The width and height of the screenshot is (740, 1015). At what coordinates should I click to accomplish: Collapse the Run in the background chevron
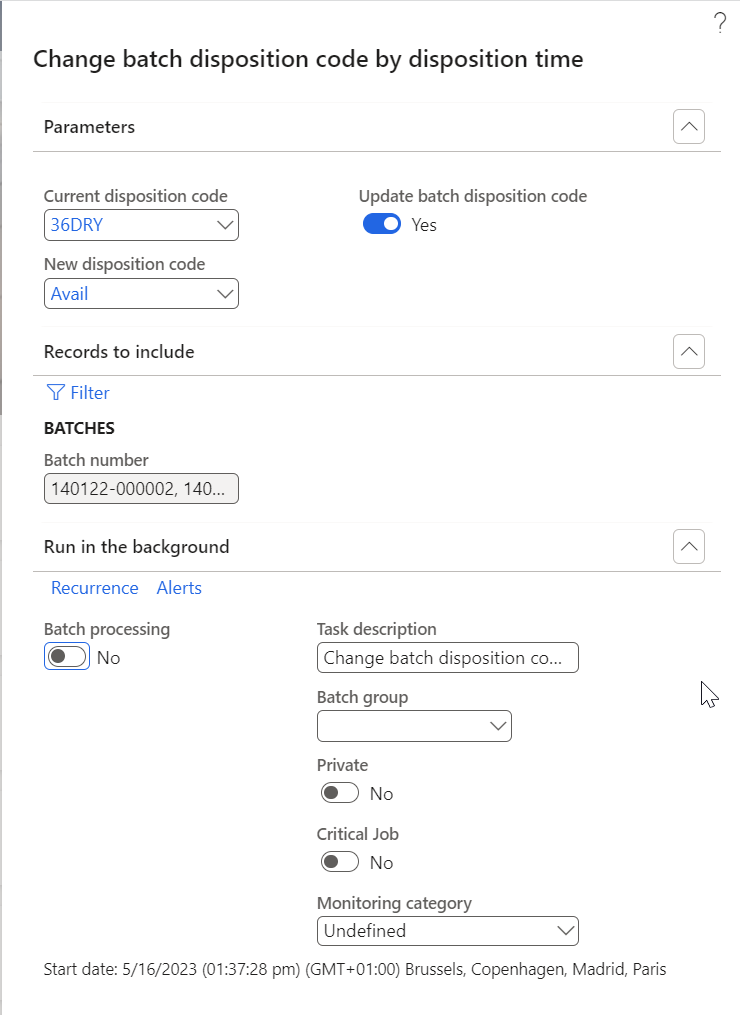coord(688,546)
